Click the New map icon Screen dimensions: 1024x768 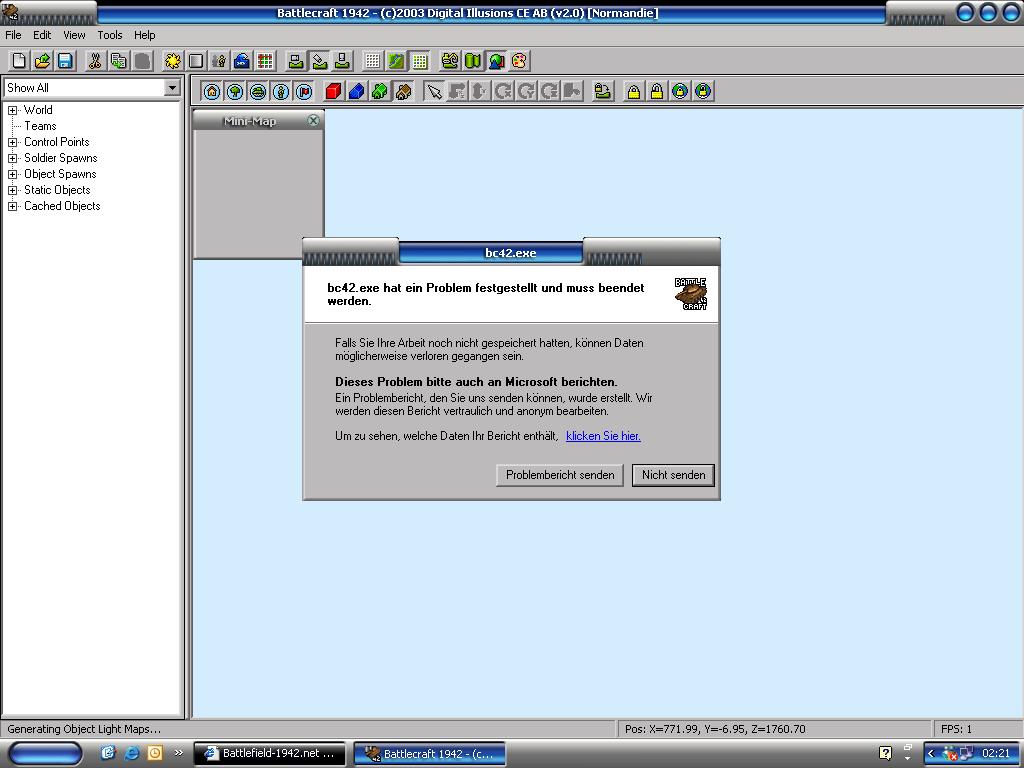point(19,61)
